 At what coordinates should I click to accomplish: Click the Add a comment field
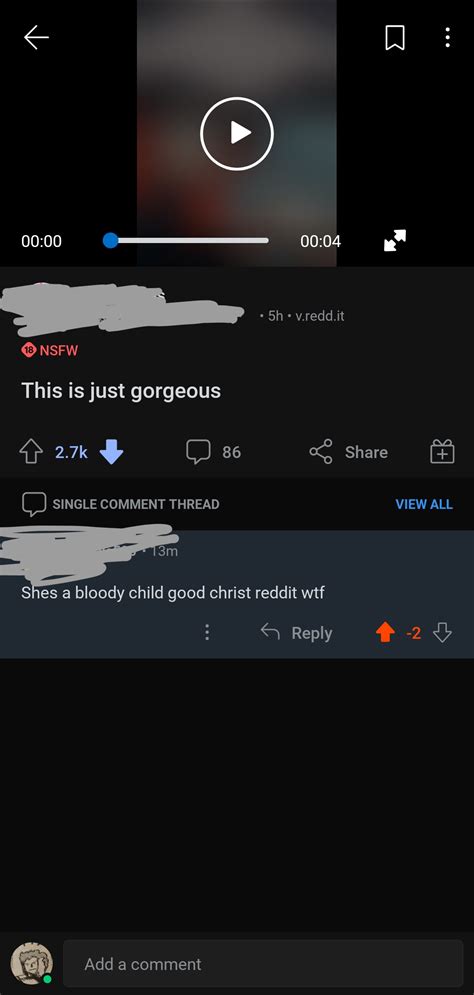click(x=263, y=964)
